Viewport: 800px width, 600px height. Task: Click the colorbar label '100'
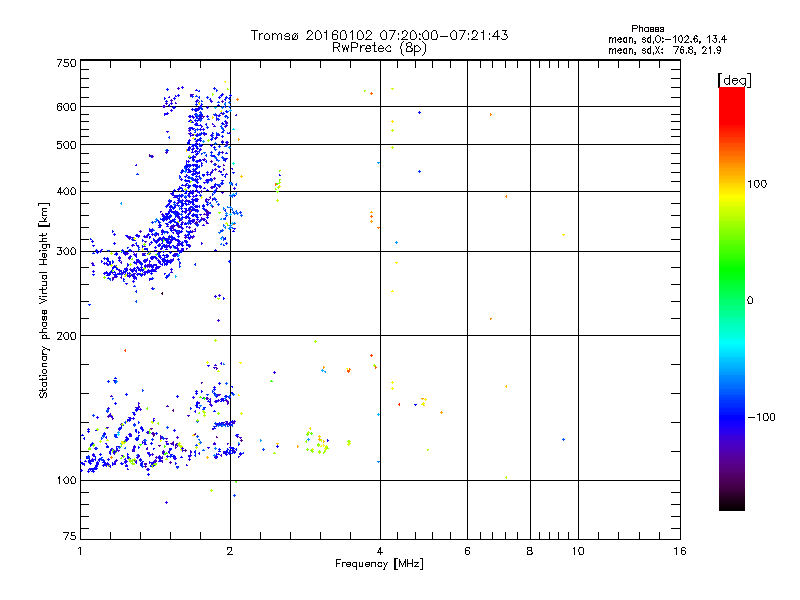click(757, 184)
